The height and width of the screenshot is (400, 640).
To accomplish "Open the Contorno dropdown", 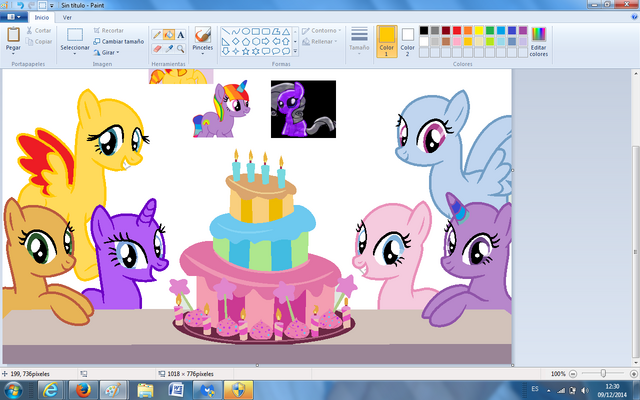I will click(322, 31).
